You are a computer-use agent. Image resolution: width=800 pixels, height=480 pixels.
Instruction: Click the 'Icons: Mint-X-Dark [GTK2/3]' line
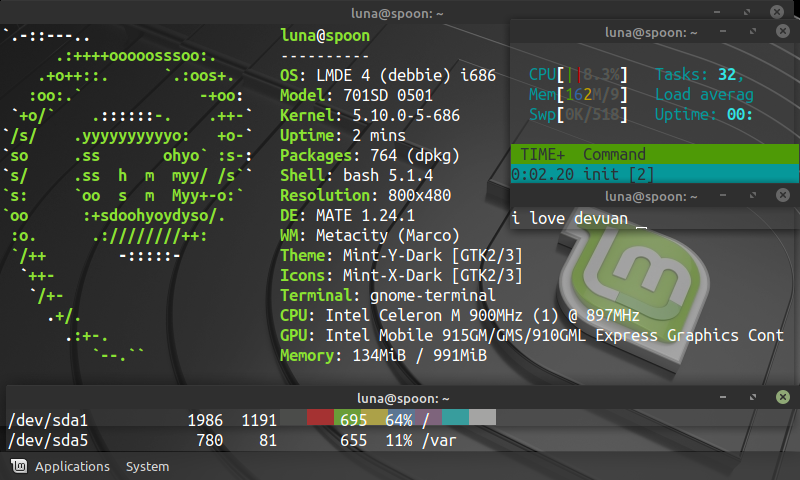(x=402, y=275)
